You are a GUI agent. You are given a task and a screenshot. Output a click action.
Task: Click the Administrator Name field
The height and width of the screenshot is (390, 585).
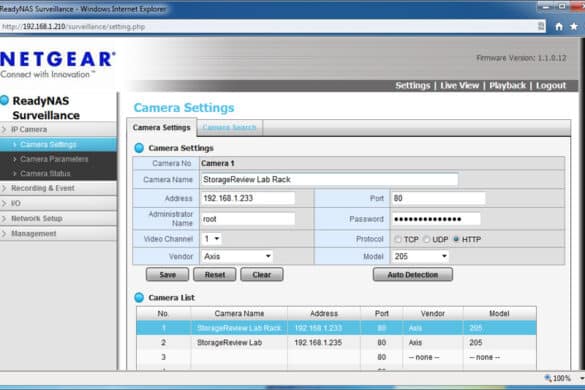point(248,219)
